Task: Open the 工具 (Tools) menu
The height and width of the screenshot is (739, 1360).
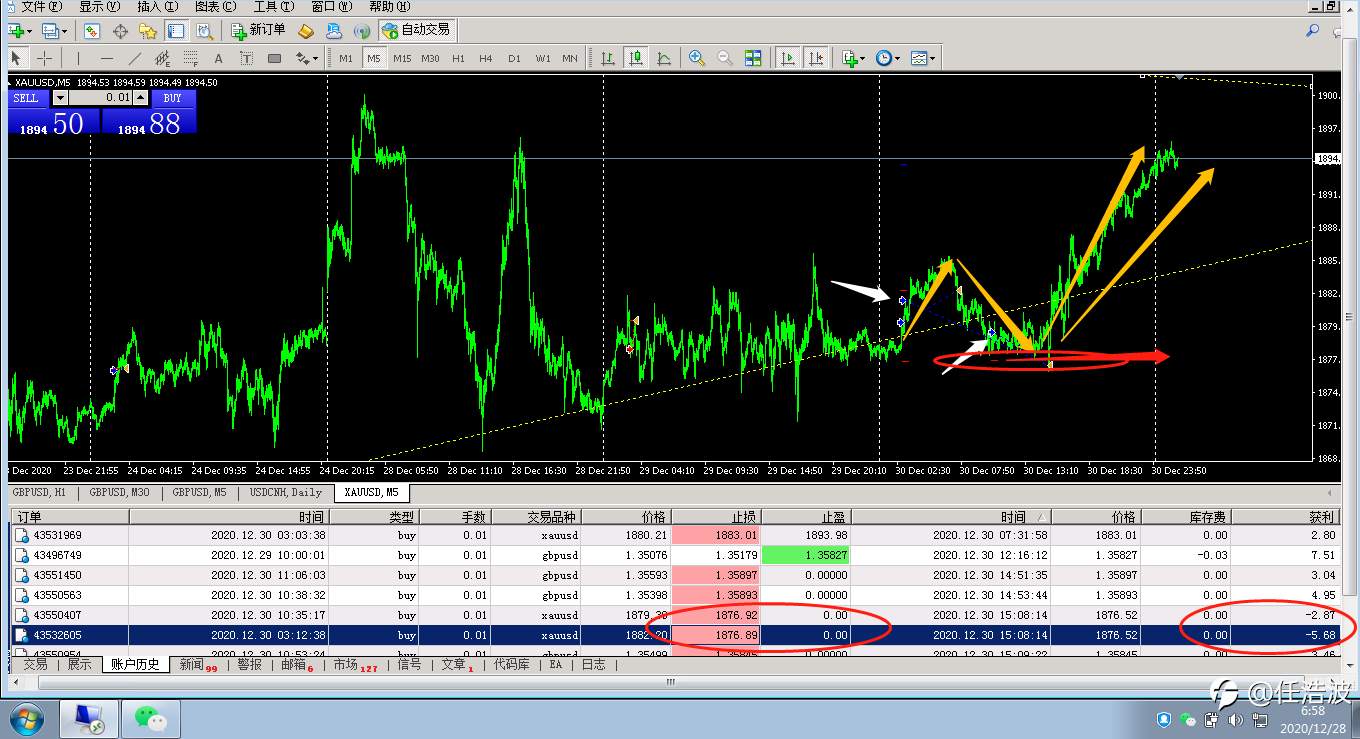Action: (273, 7)
